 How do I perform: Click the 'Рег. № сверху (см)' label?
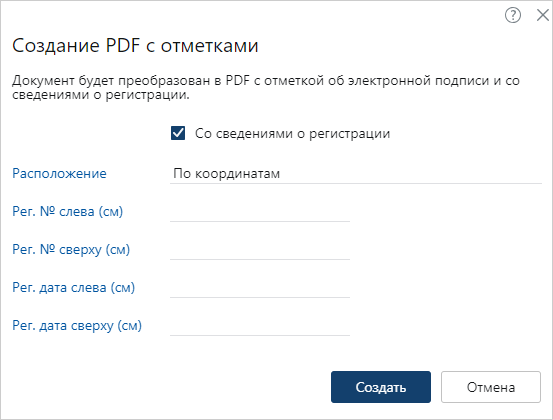pos(71,250)
